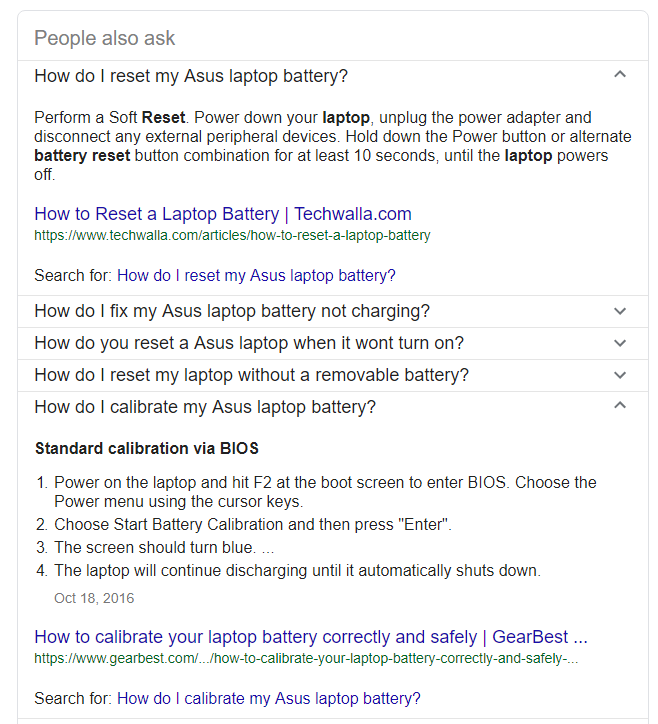Search for "How do I reset my Asus laptop battery?"
The width and height of the screenshot is (658, 724).
(256, 275)
